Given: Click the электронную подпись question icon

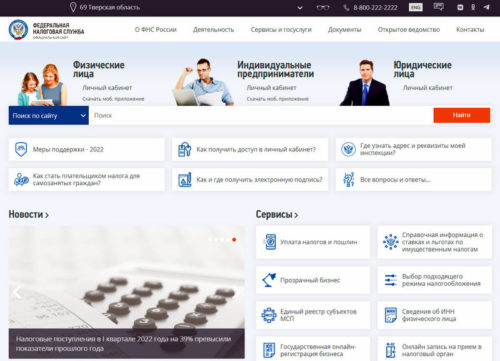Looking at the screenshot, I should (x=185, y=179).
